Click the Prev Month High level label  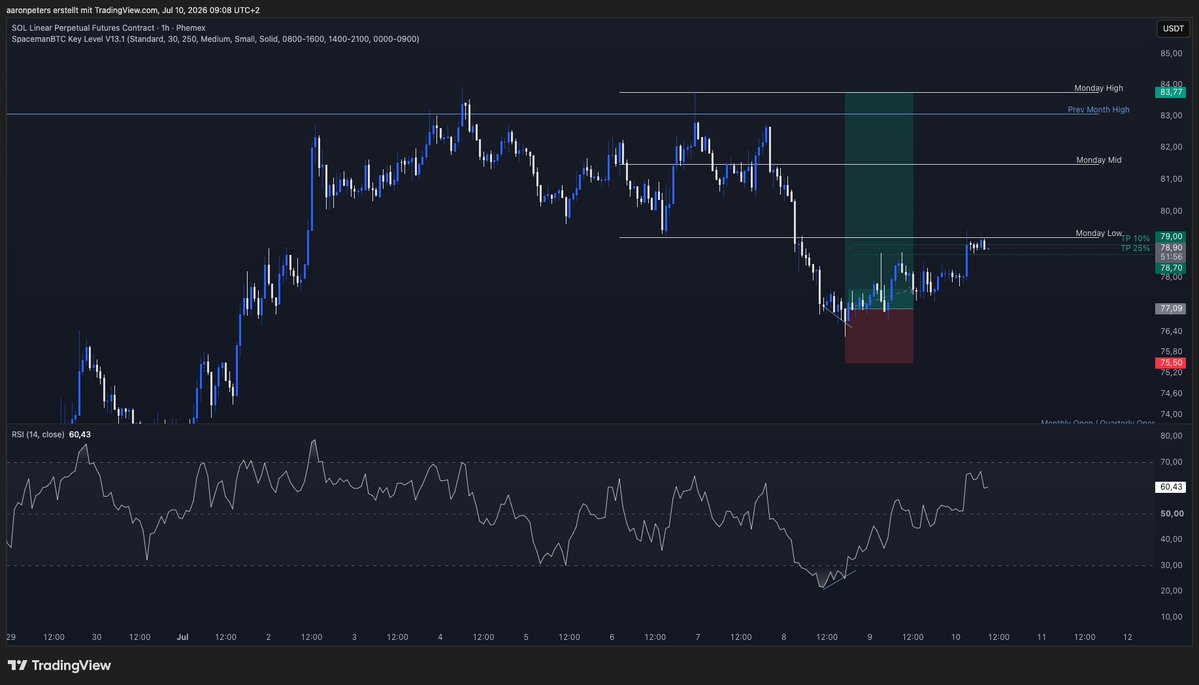click(x=1098, y=109)
